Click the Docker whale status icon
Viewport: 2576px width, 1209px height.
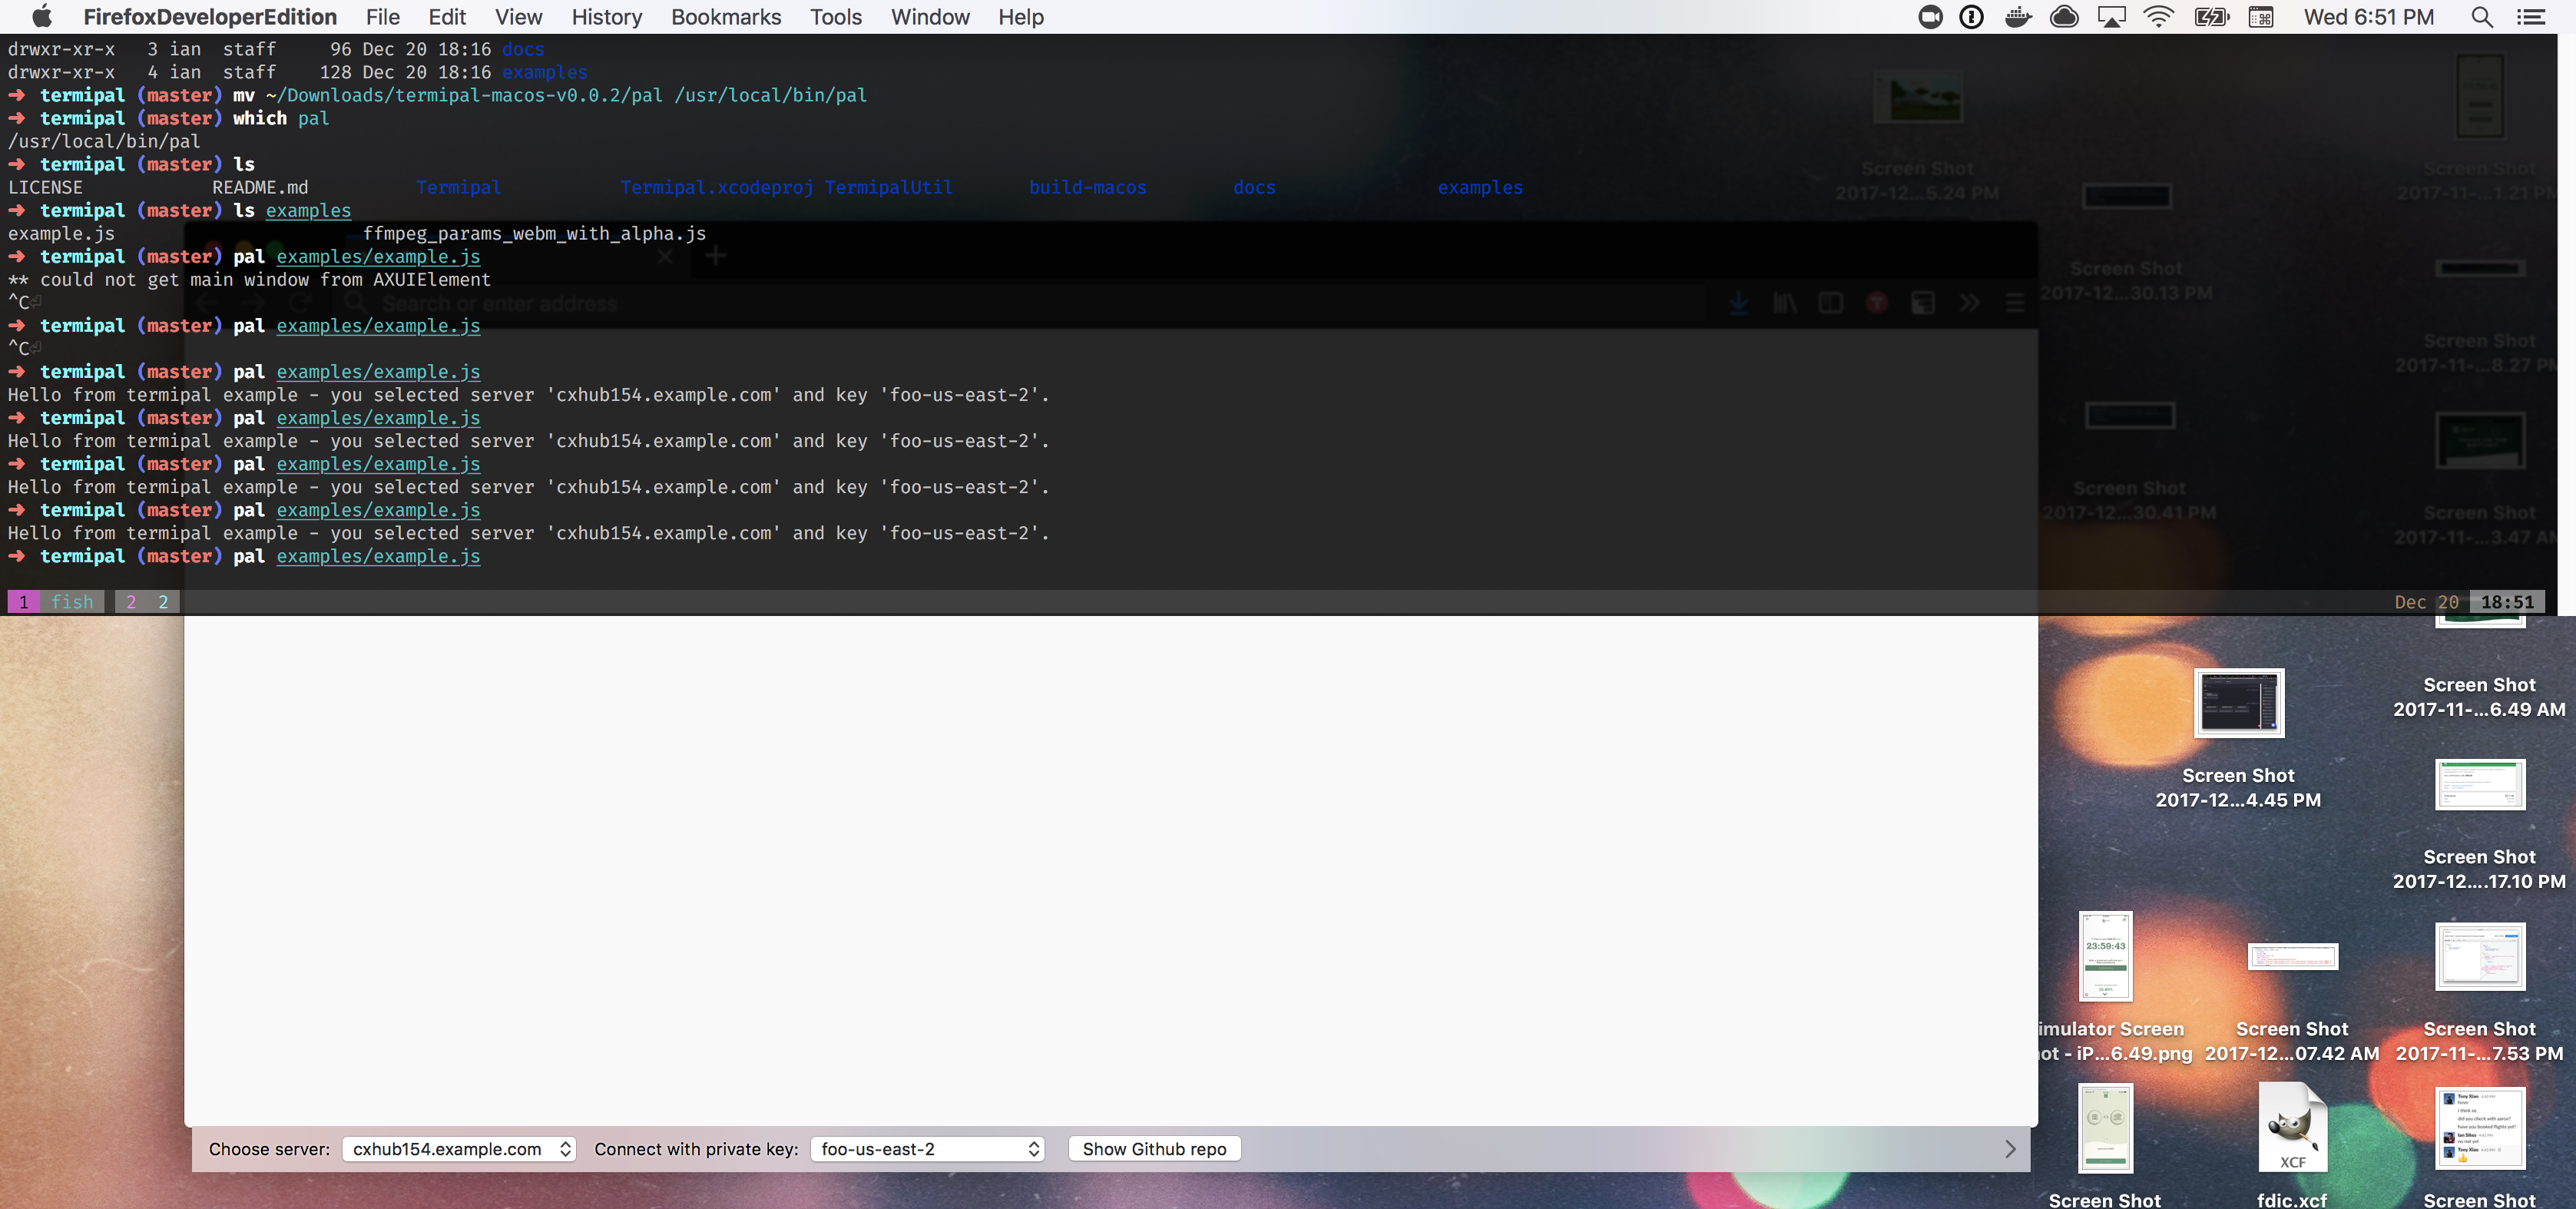tap(2018, 17)
